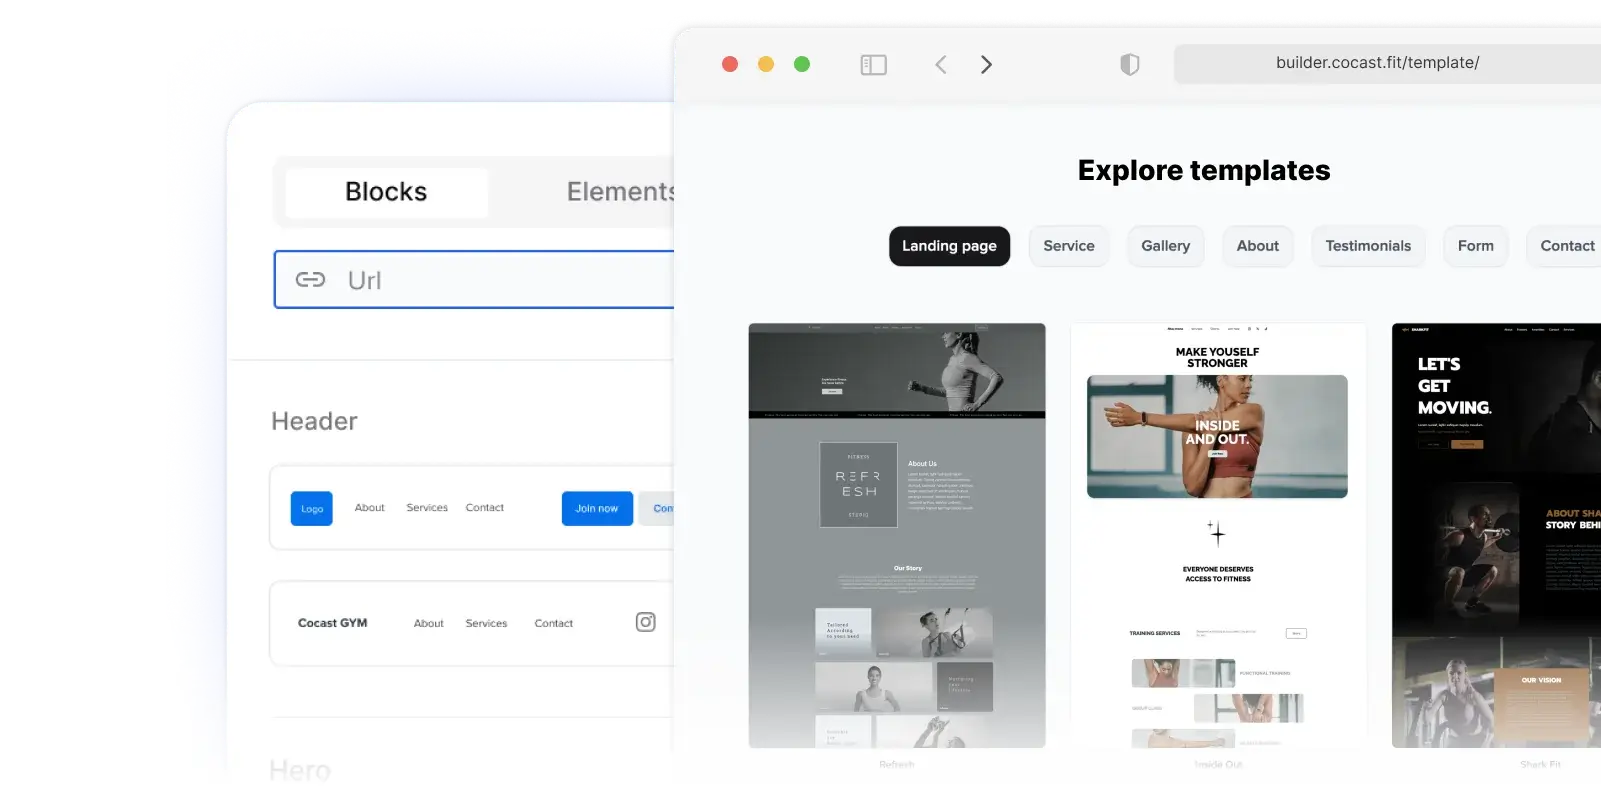Viewport: 1601px width, 800px height.
Task: Go forward with the browser arrow
Action: [x=986, y=65]
